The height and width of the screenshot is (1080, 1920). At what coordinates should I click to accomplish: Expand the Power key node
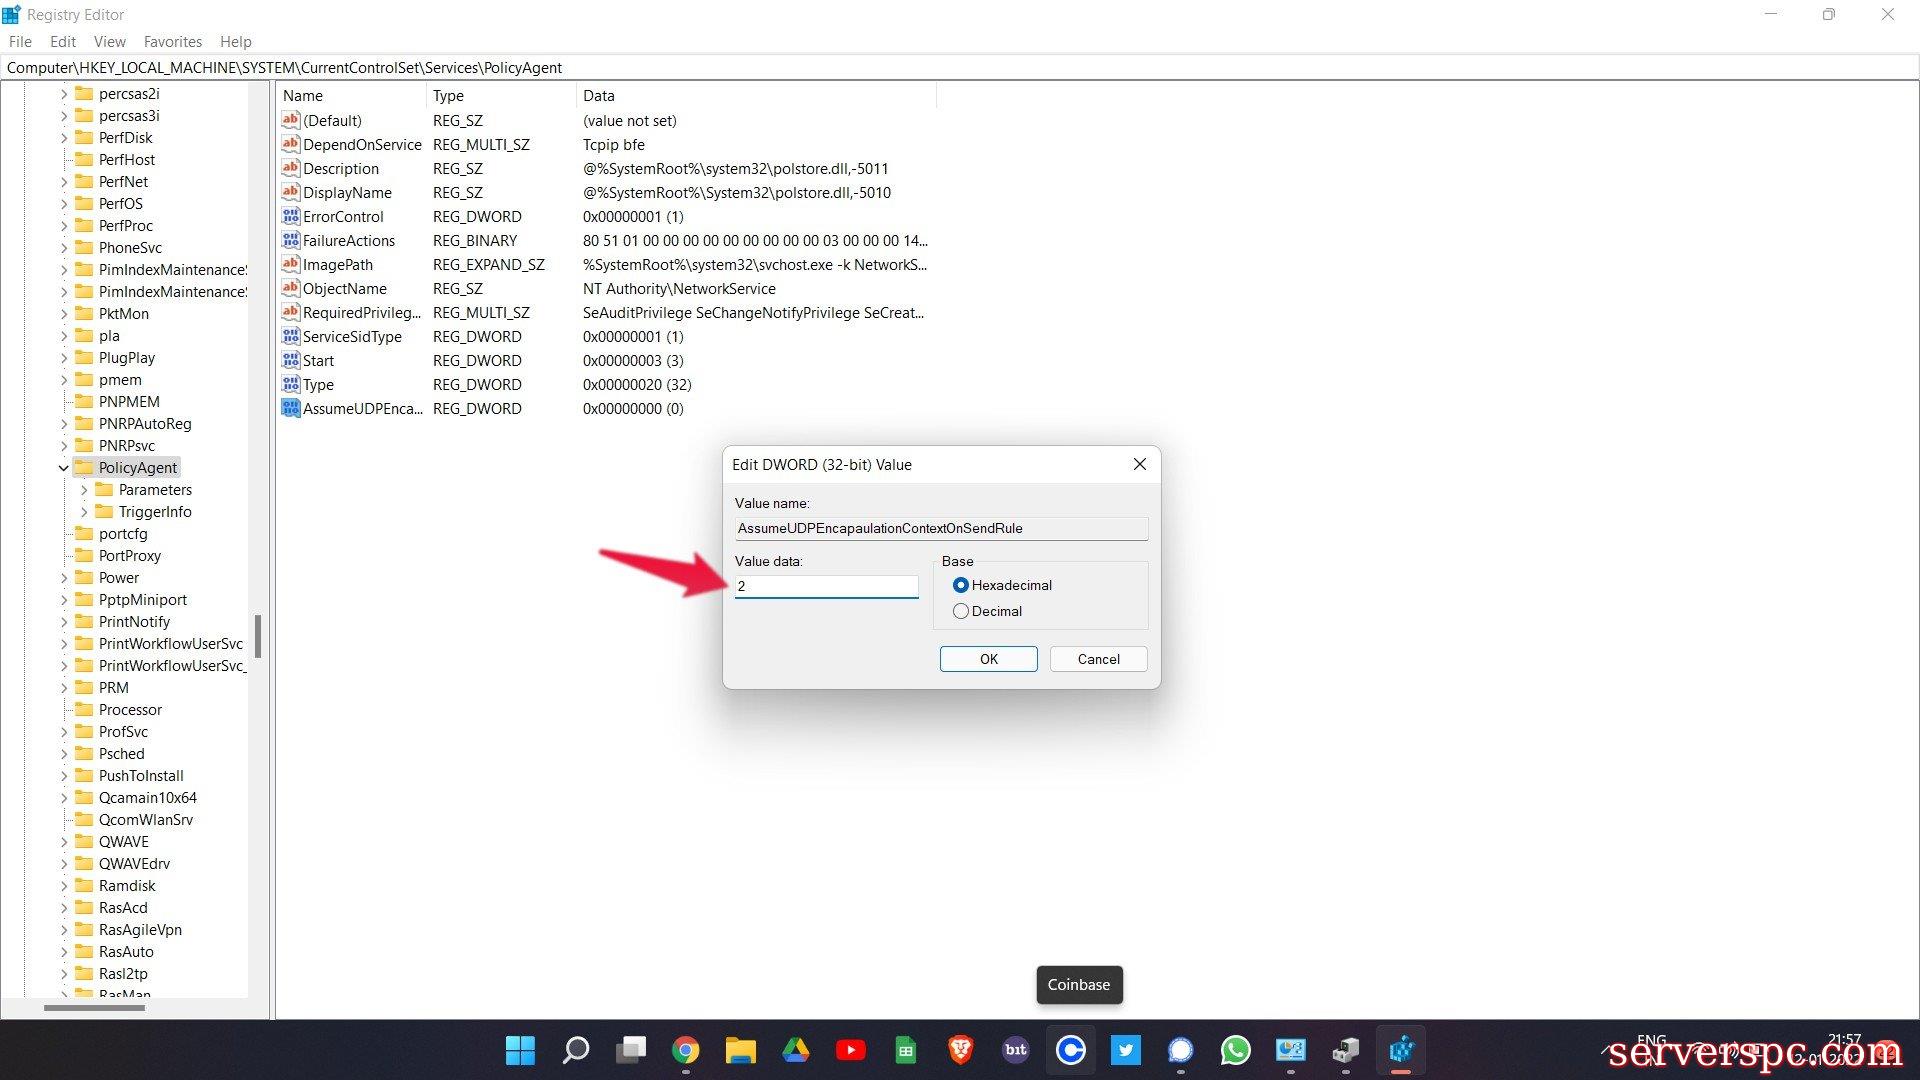64,577
